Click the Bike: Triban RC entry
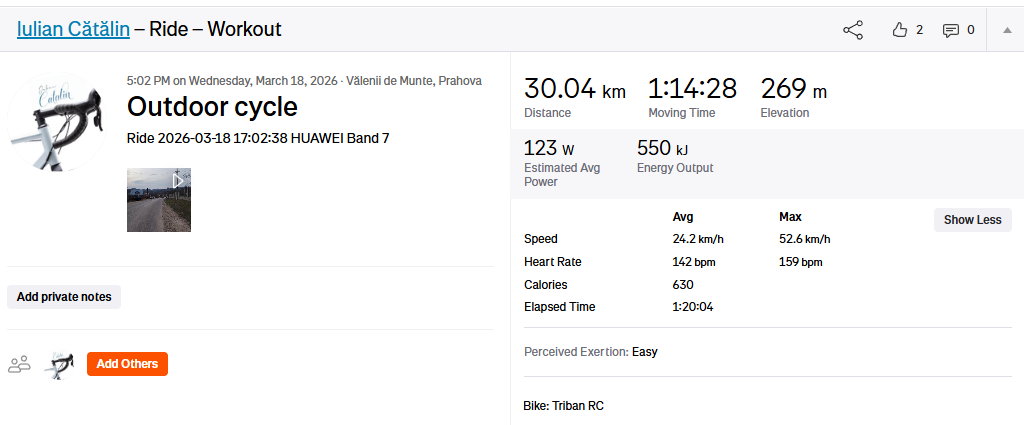1024x425 pixels. (564, 406)
